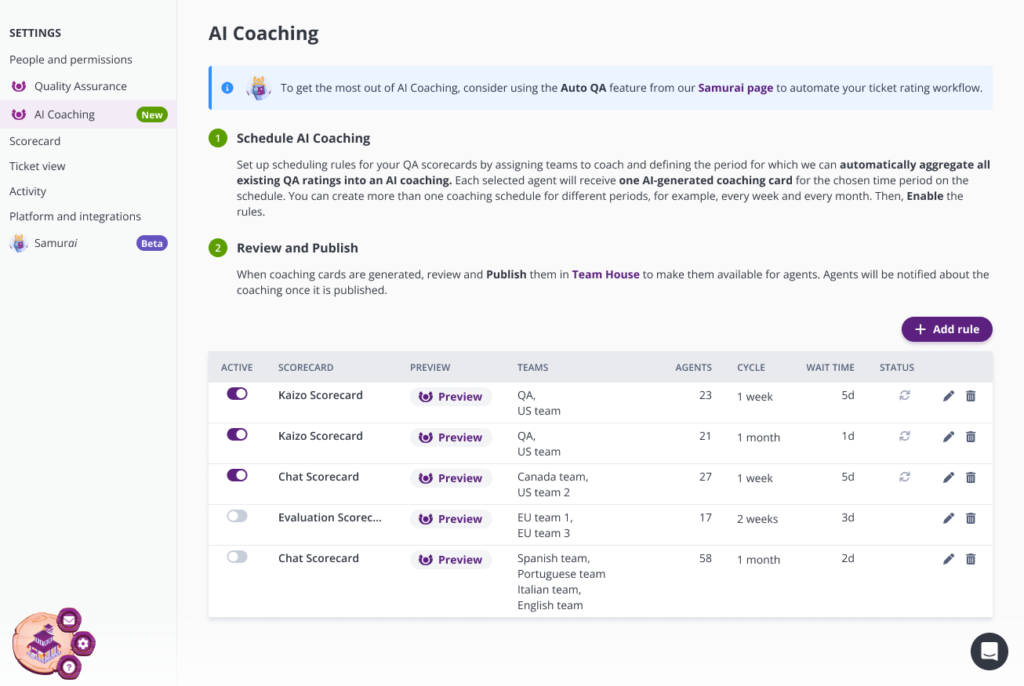Image resolution: width=1024 pixels, height=686 pixels.
Task: Open the ACTIVE column header
Action: (237, 367)
